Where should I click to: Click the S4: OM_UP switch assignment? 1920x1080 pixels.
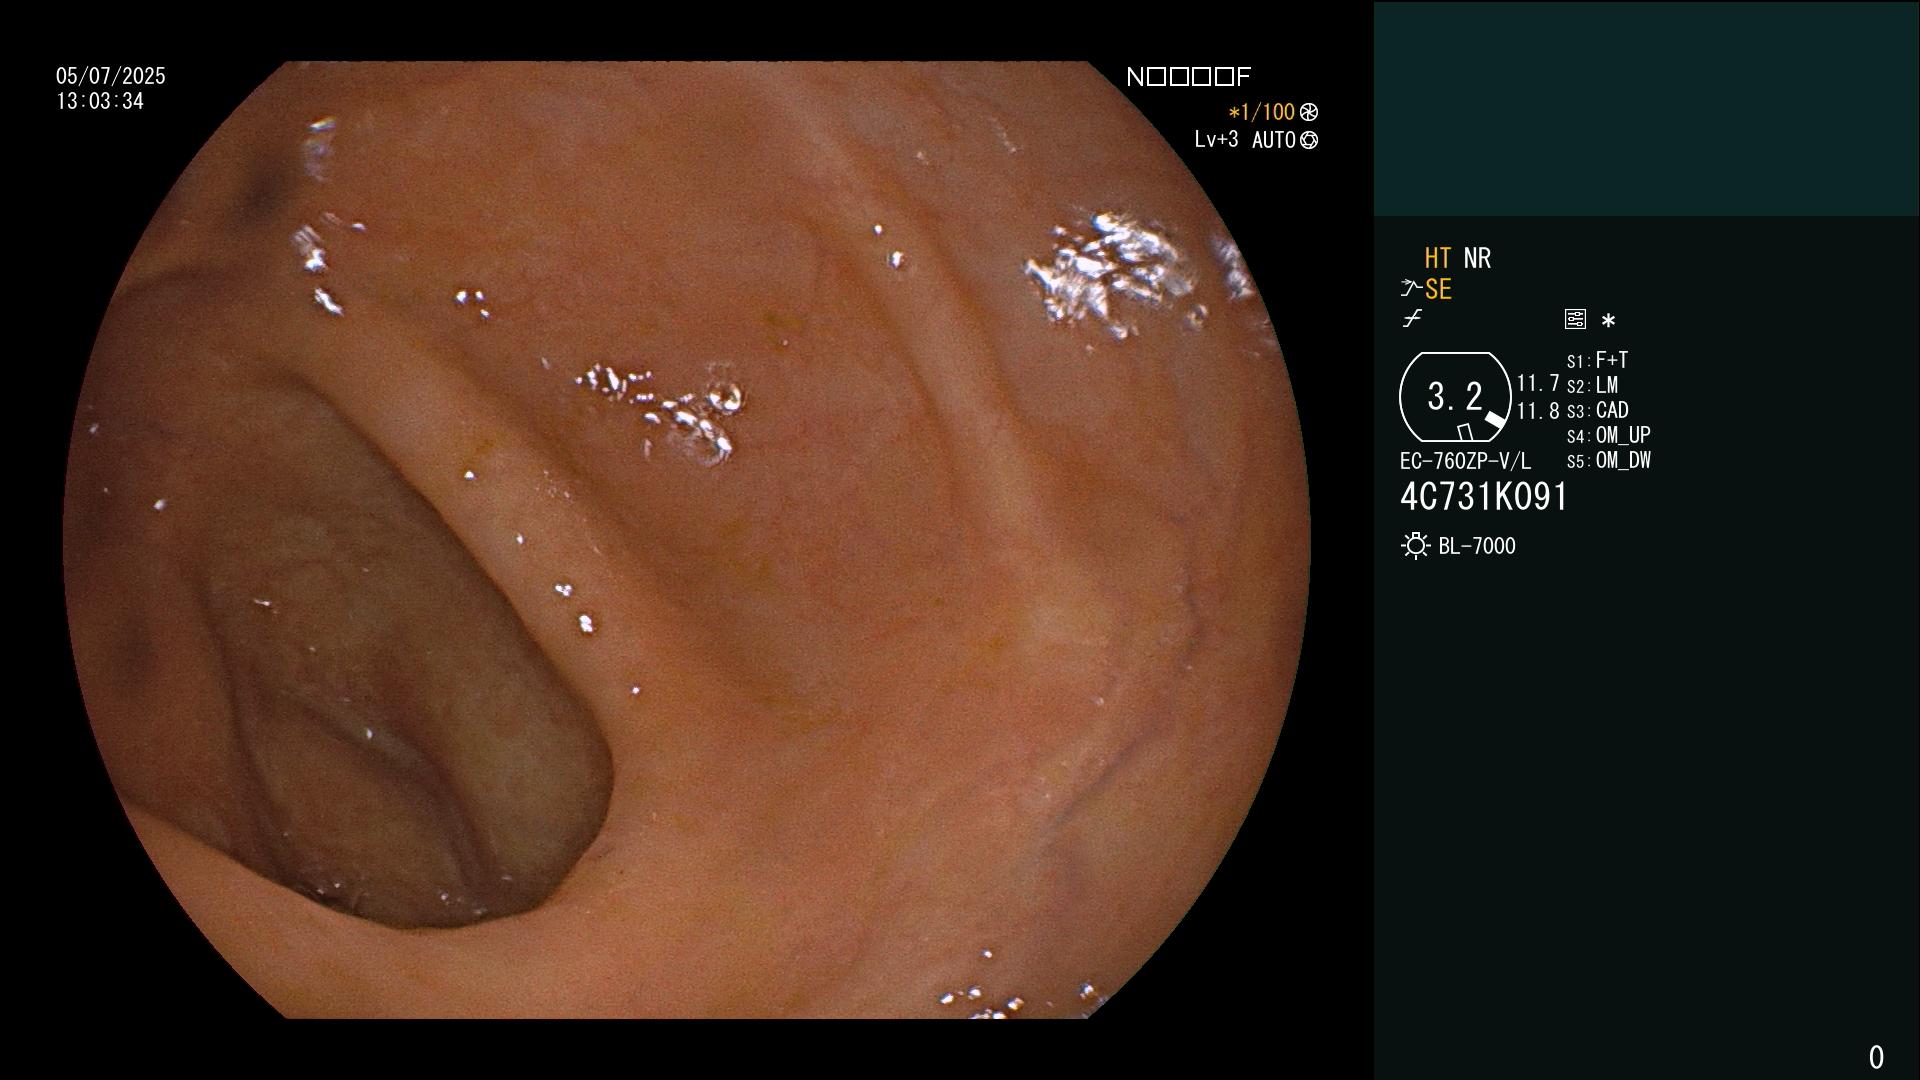point(1608,435)
